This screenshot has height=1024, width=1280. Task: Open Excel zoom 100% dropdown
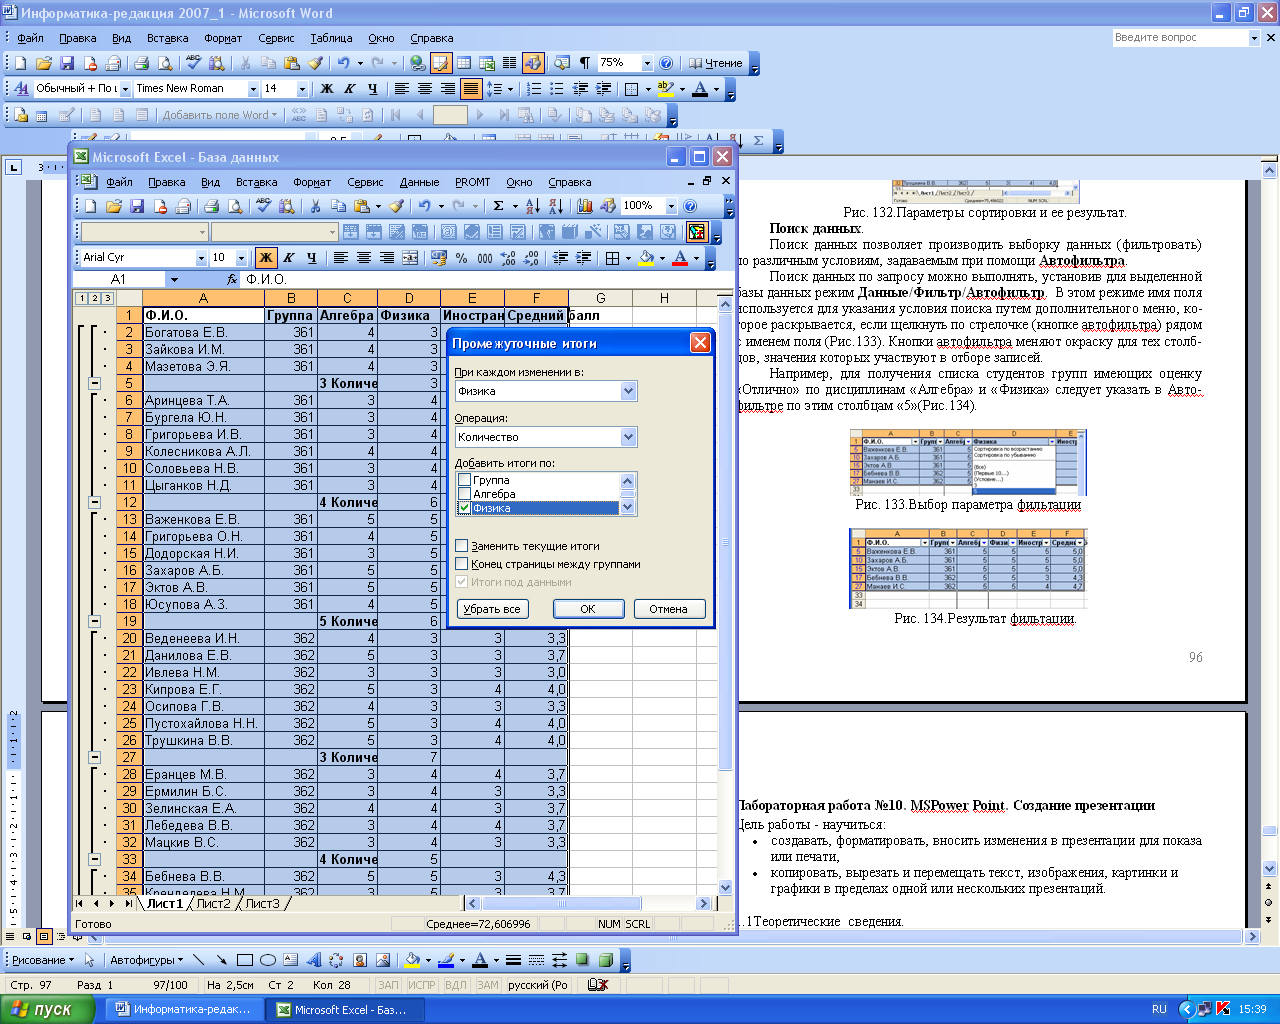pyautogui.click(x=671, y=206)
